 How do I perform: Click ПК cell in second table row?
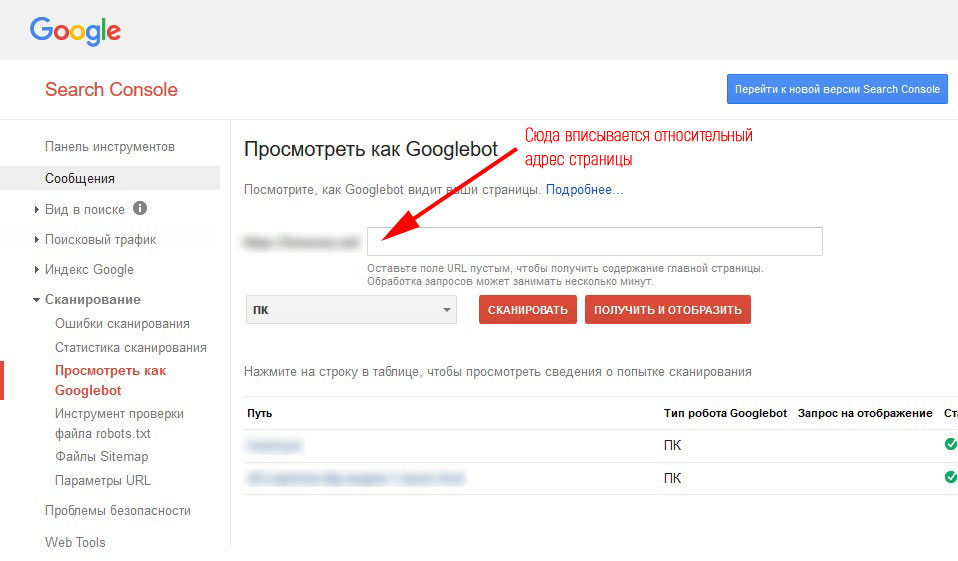tap(672, 478)
